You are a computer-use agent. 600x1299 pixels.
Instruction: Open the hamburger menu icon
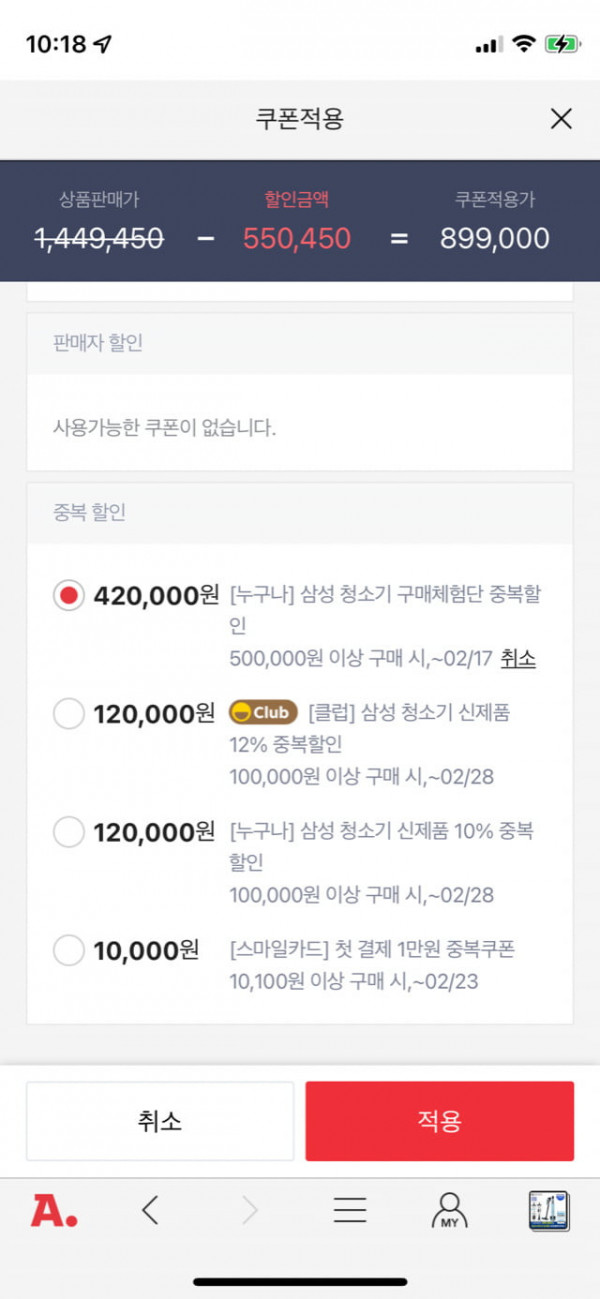pyautogui.click(x=350, y=1210)
